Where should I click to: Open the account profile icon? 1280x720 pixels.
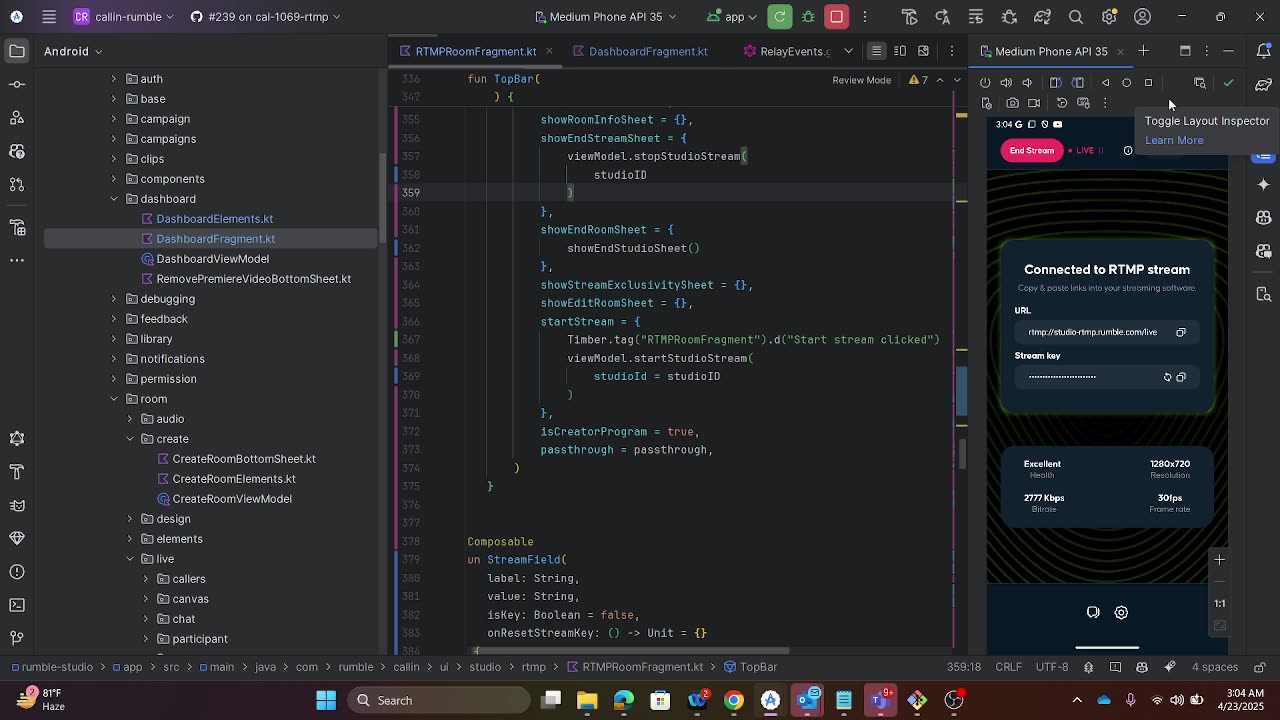(x=1143, y=17)
